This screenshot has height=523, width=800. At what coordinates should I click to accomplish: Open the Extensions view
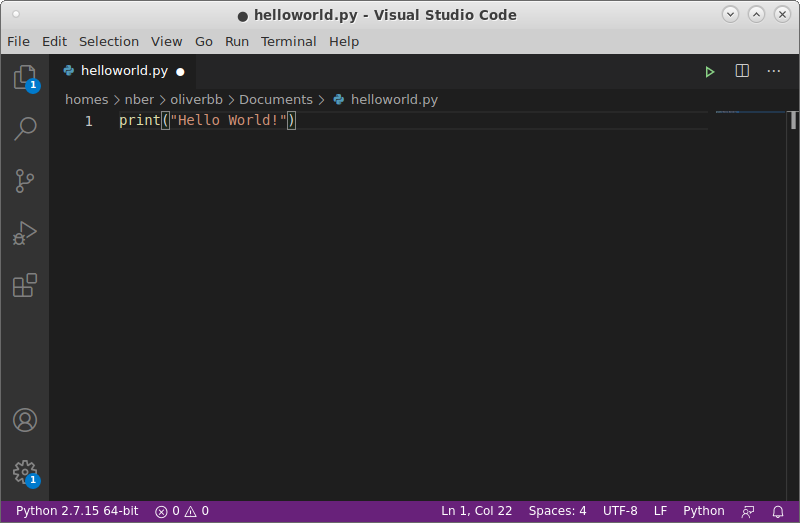click(x=25, y=286)
